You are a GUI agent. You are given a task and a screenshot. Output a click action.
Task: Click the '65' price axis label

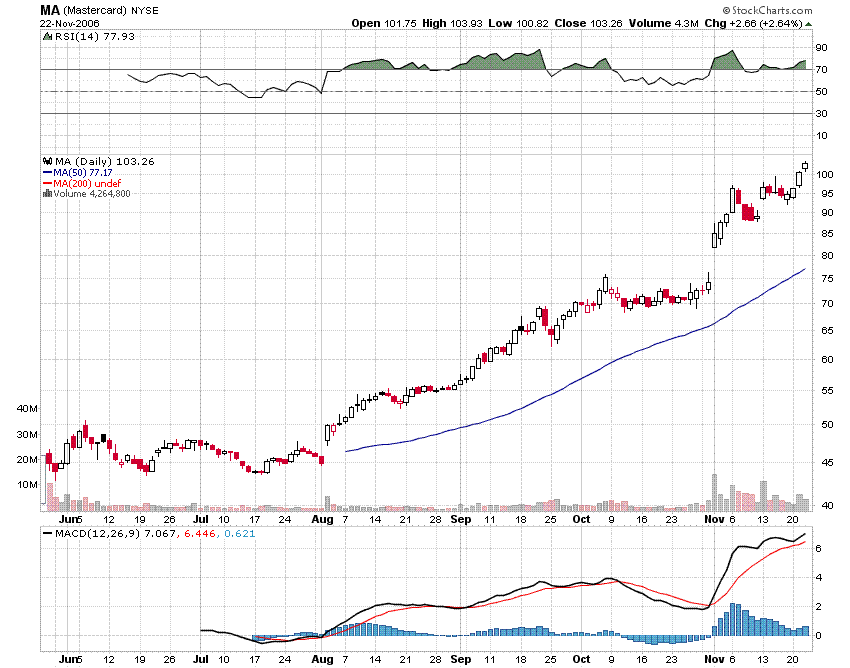click(826, 330)
